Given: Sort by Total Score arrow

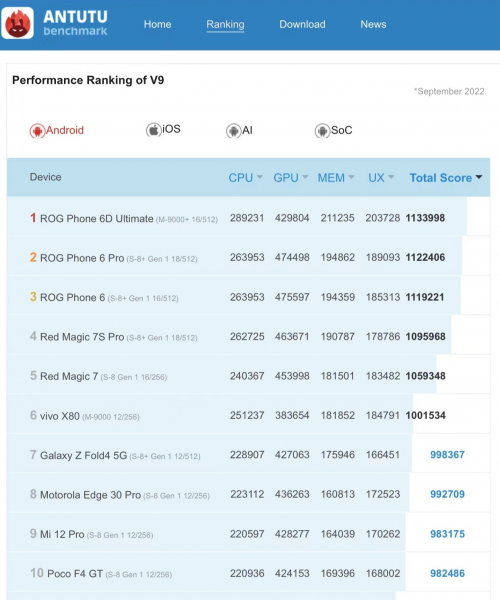Looking at the screenshot, I should coord(479,177).
